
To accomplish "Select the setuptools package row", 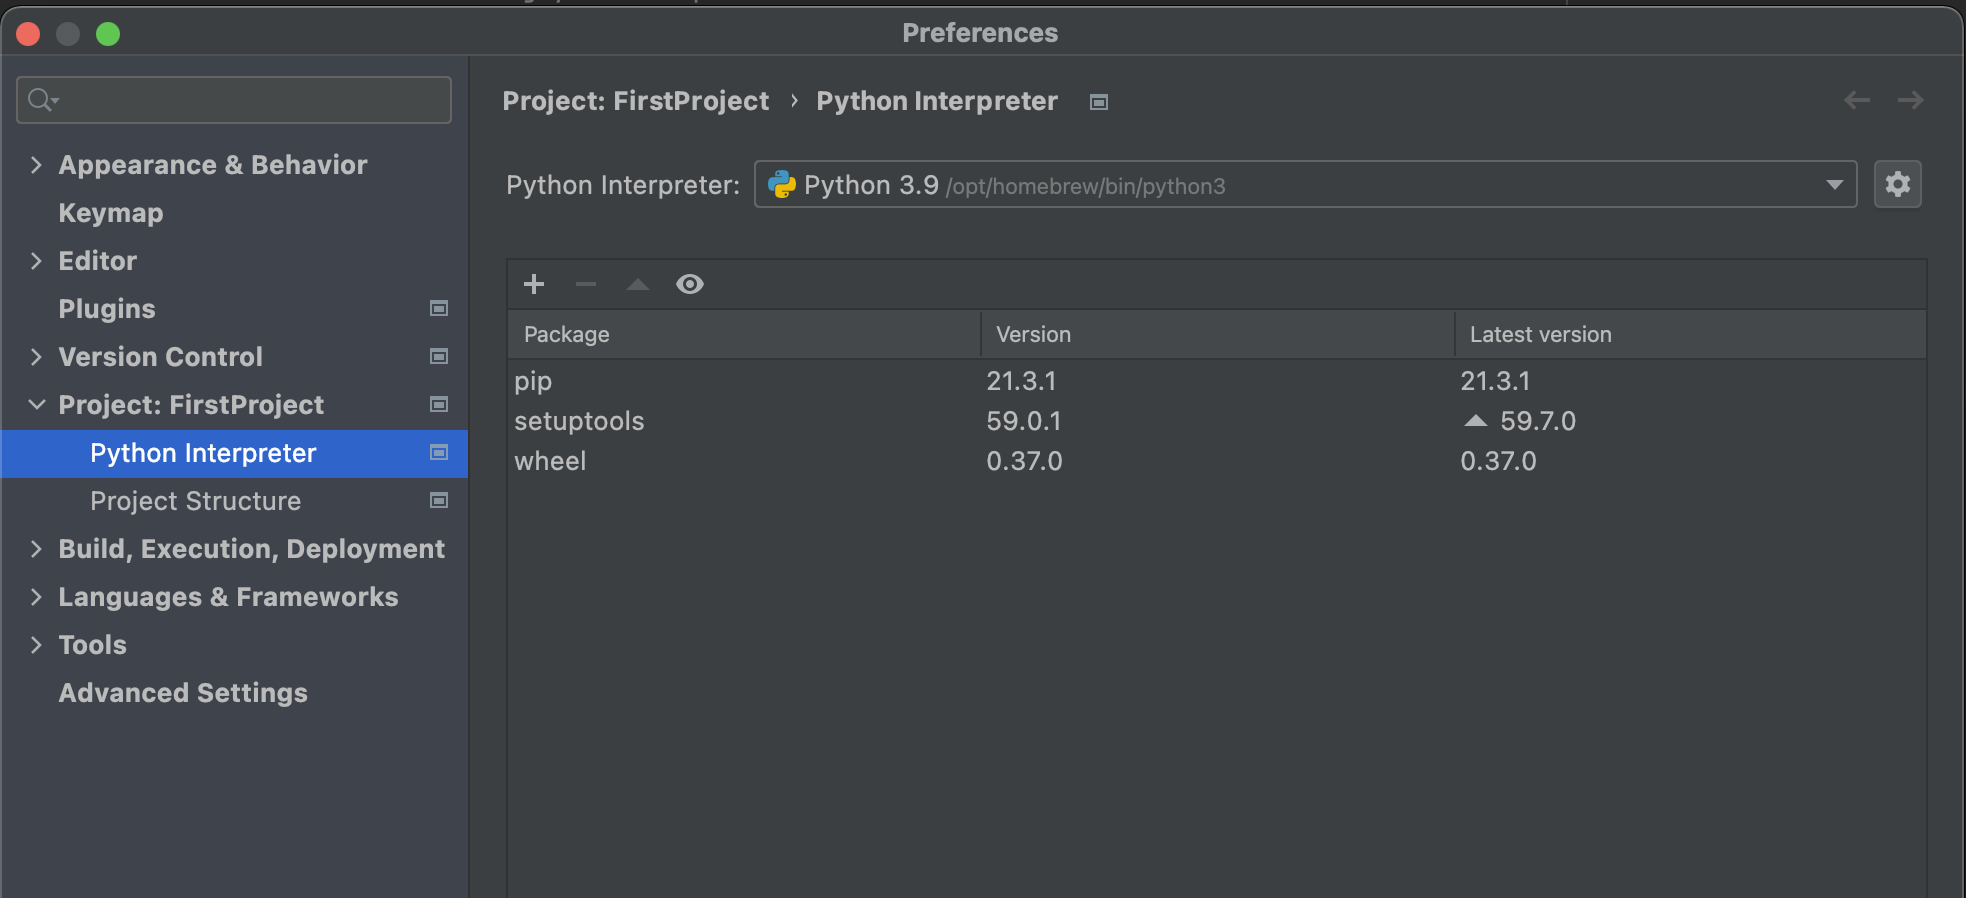I will [x=1217, y=421].
